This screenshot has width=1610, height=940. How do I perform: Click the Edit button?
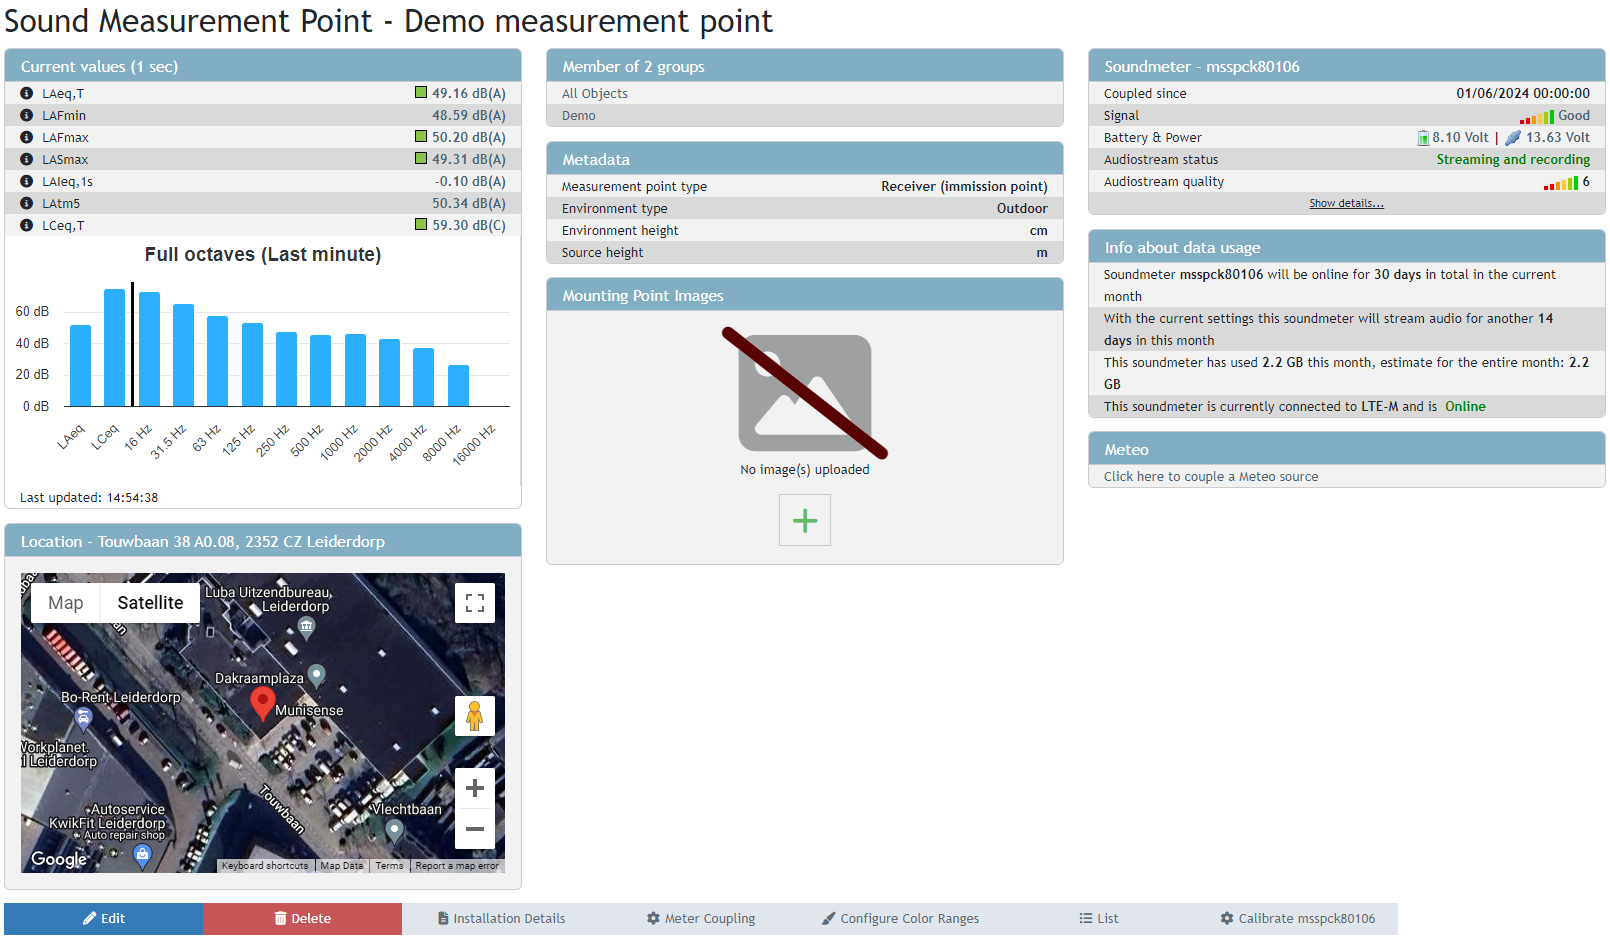coord(104,918)
